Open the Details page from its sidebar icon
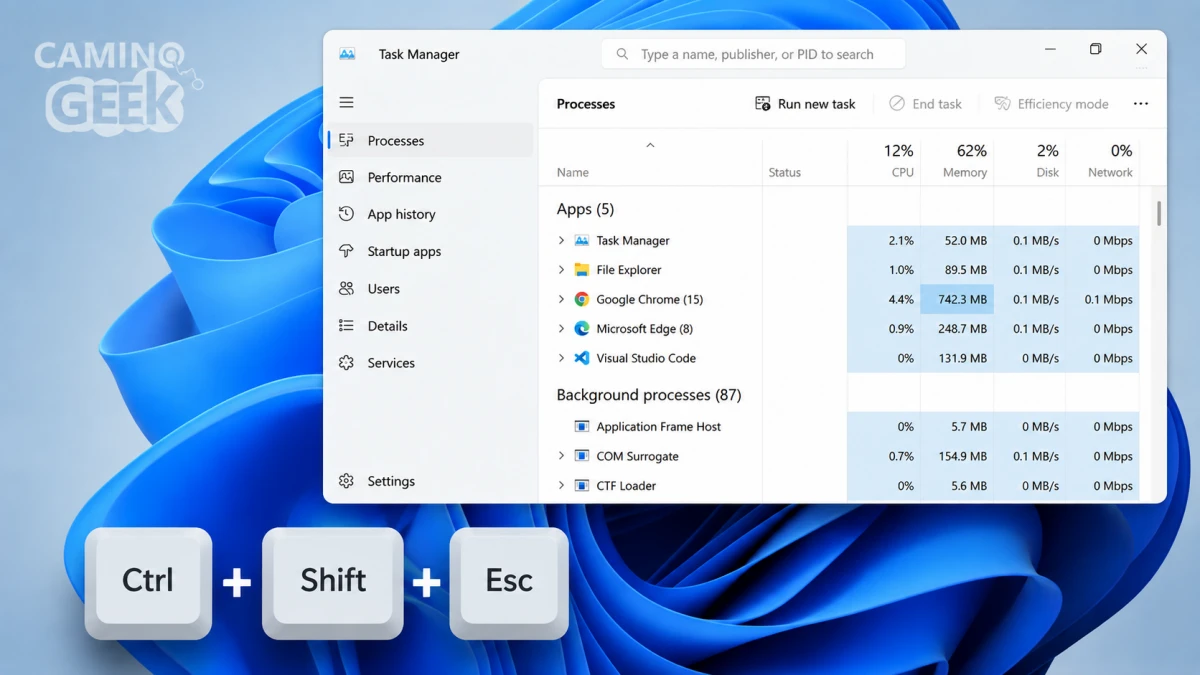1200x675 pixels. coord(346,325)
